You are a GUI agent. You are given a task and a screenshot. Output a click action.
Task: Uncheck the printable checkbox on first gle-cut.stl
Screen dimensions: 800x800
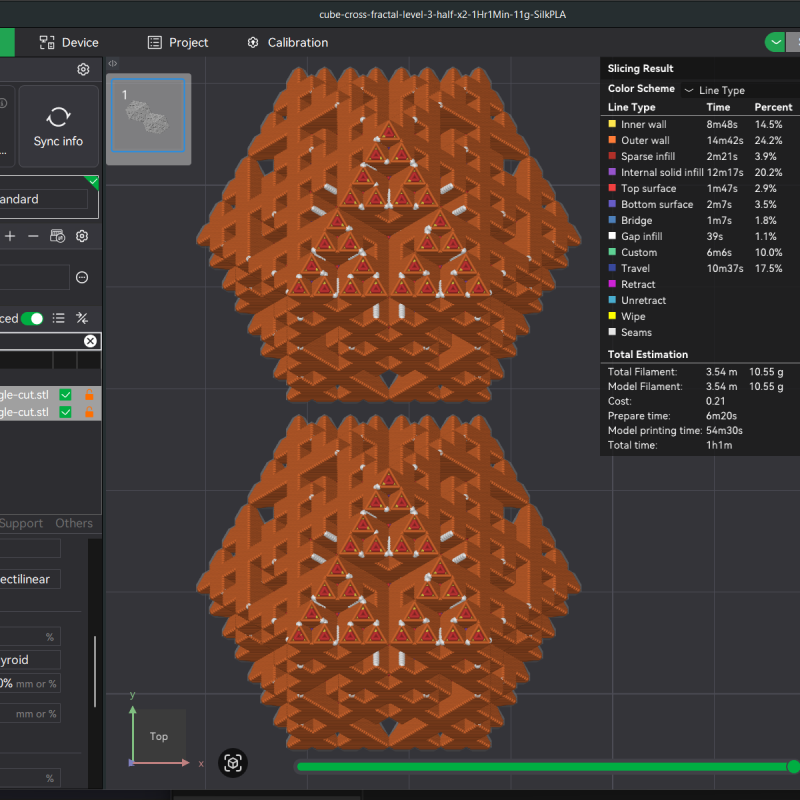[65, 395]
